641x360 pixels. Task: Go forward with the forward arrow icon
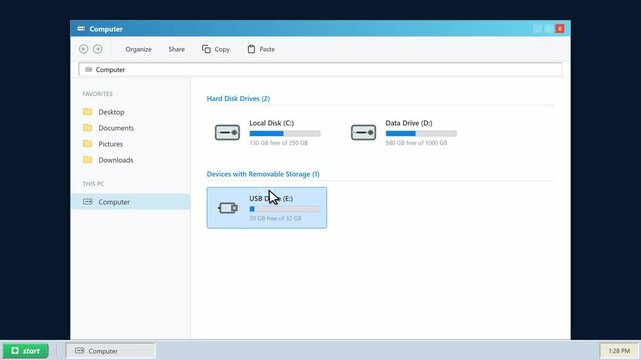(98, 49)
